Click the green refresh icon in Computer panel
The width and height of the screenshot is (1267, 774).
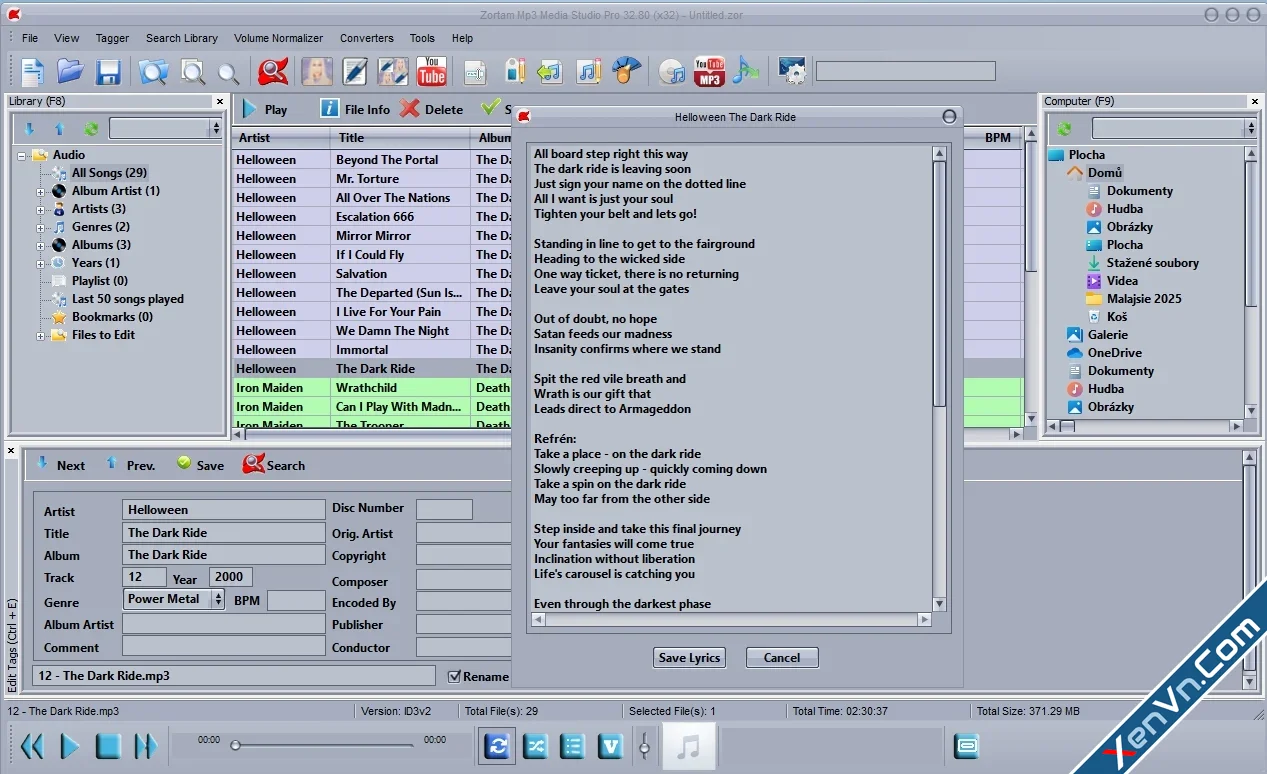coord(1065,128)
